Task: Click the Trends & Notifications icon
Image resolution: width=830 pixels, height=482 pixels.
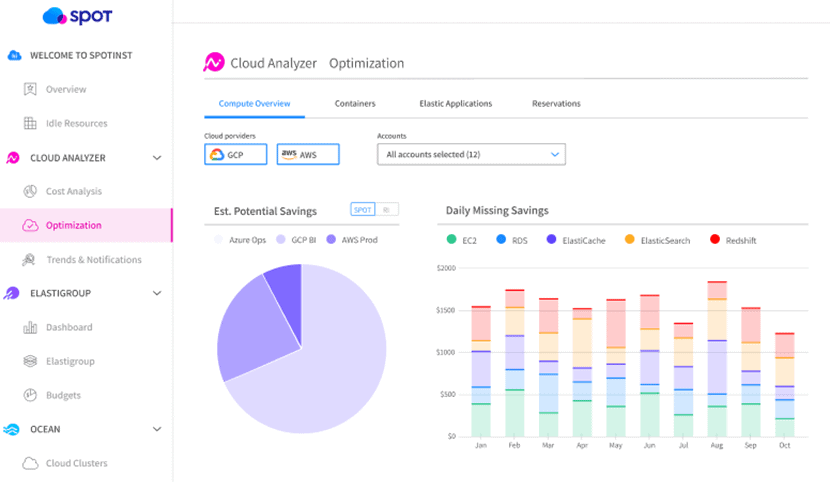Action: [x=29, y=259]
